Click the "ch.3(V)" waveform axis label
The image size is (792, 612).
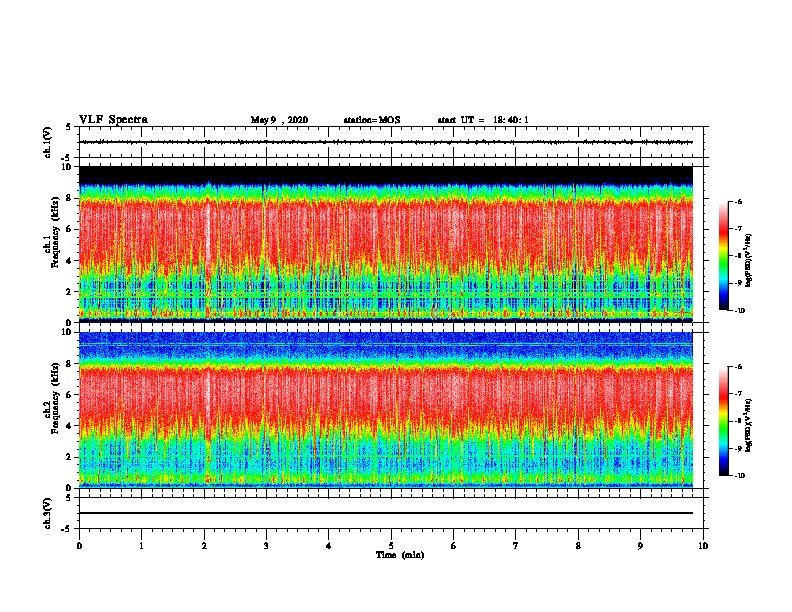(x=47, y=513)
